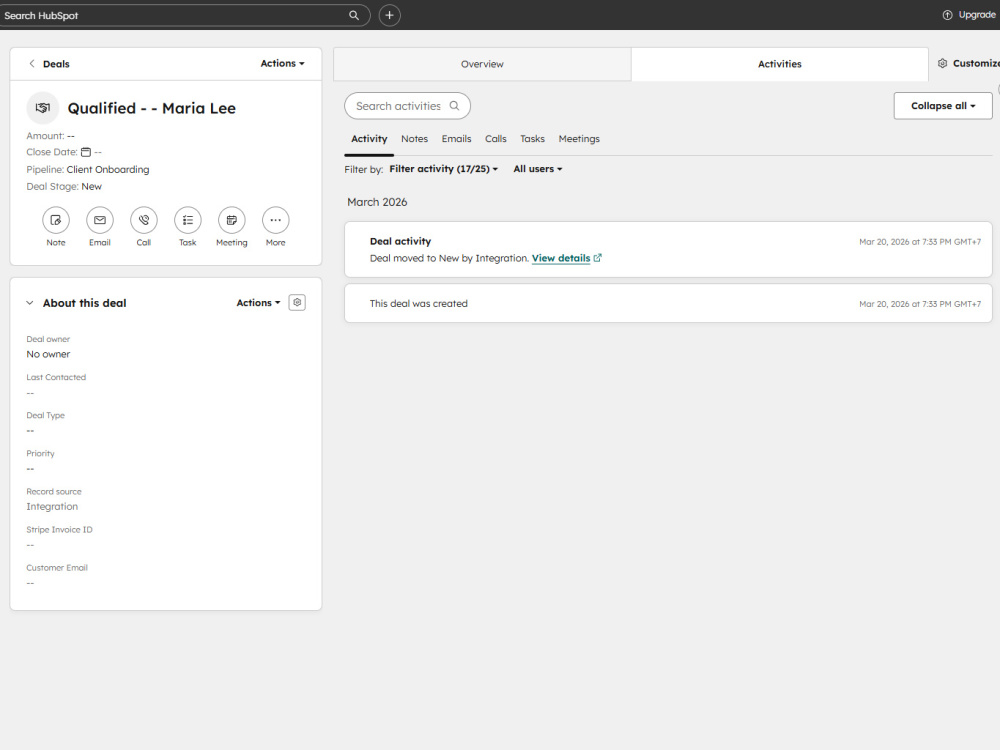Switch to the Emails sub-tab
Screen dimensions: 1000x750
pyautogui.click(x=457, y=139)
